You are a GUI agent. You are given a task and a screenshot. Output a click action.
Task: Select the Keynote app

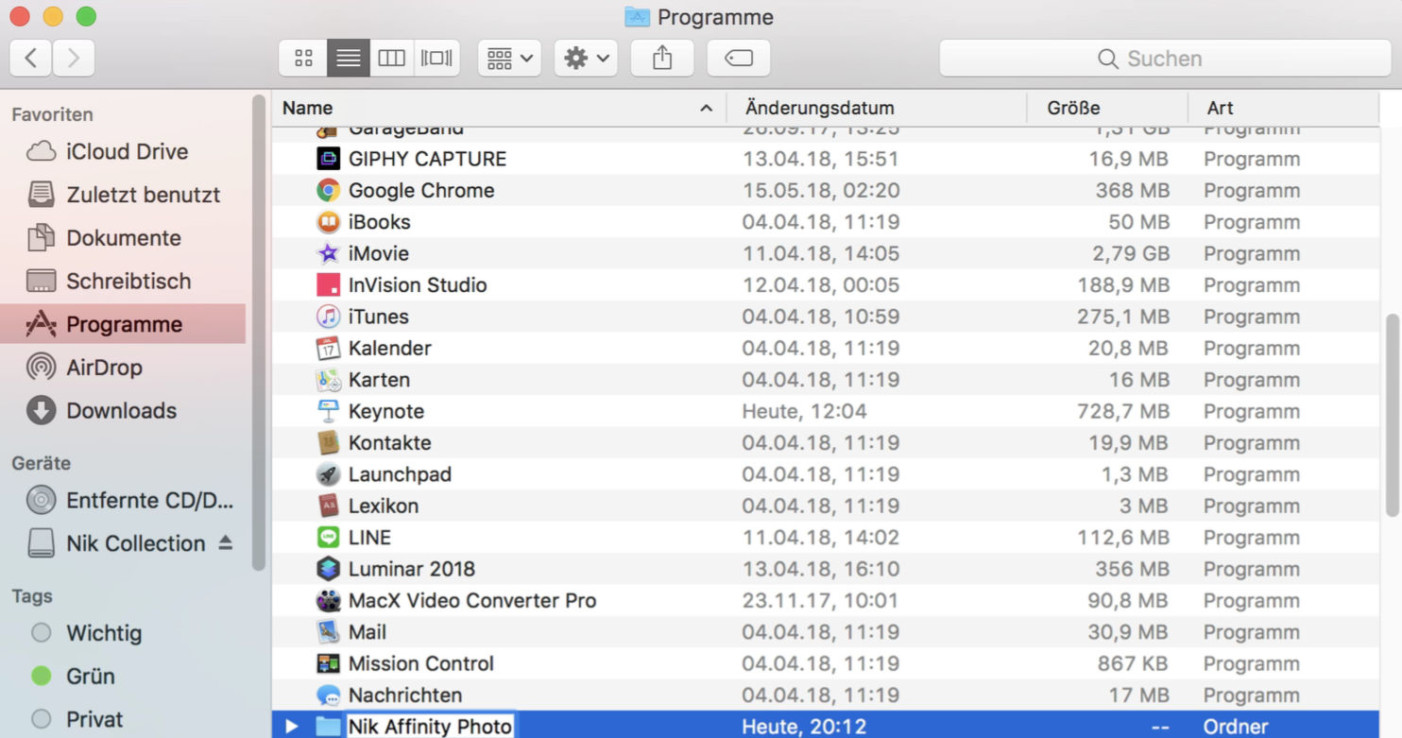tap(825, 411)
